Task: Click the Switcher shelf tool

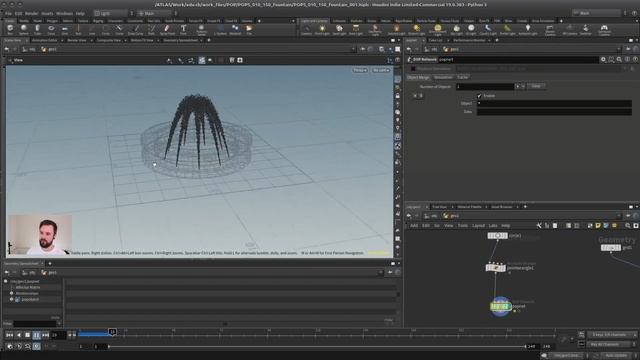Action: [586, 29]
